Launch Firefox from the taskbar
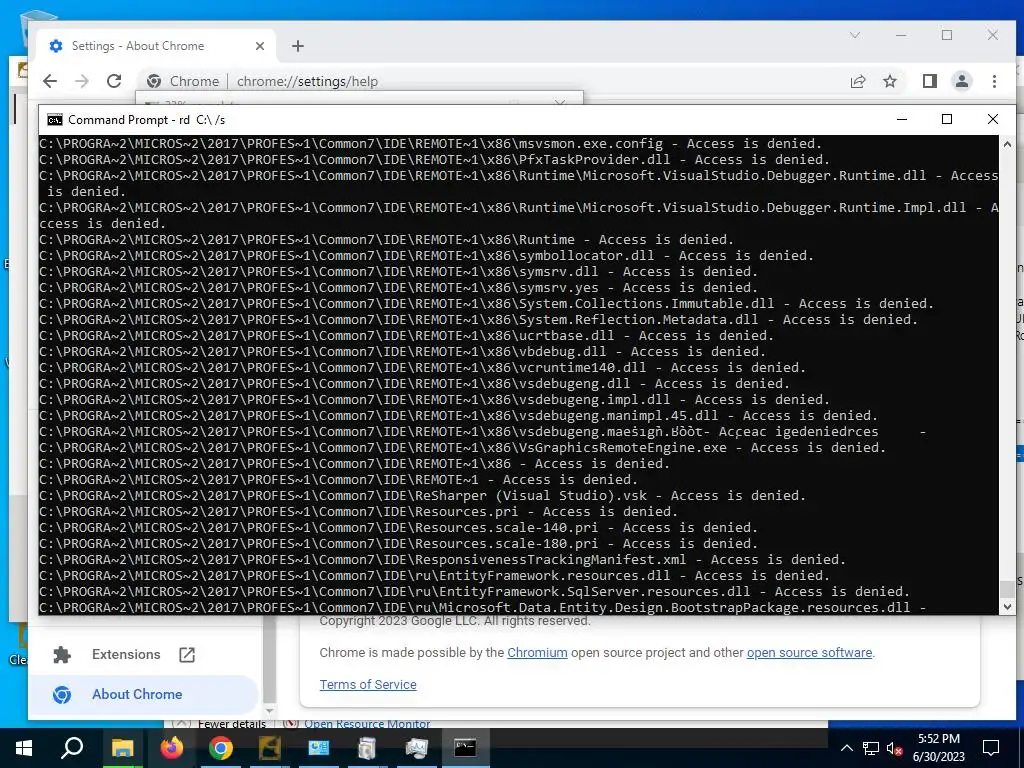This screenshot has height=768, width=1024. 172,748
